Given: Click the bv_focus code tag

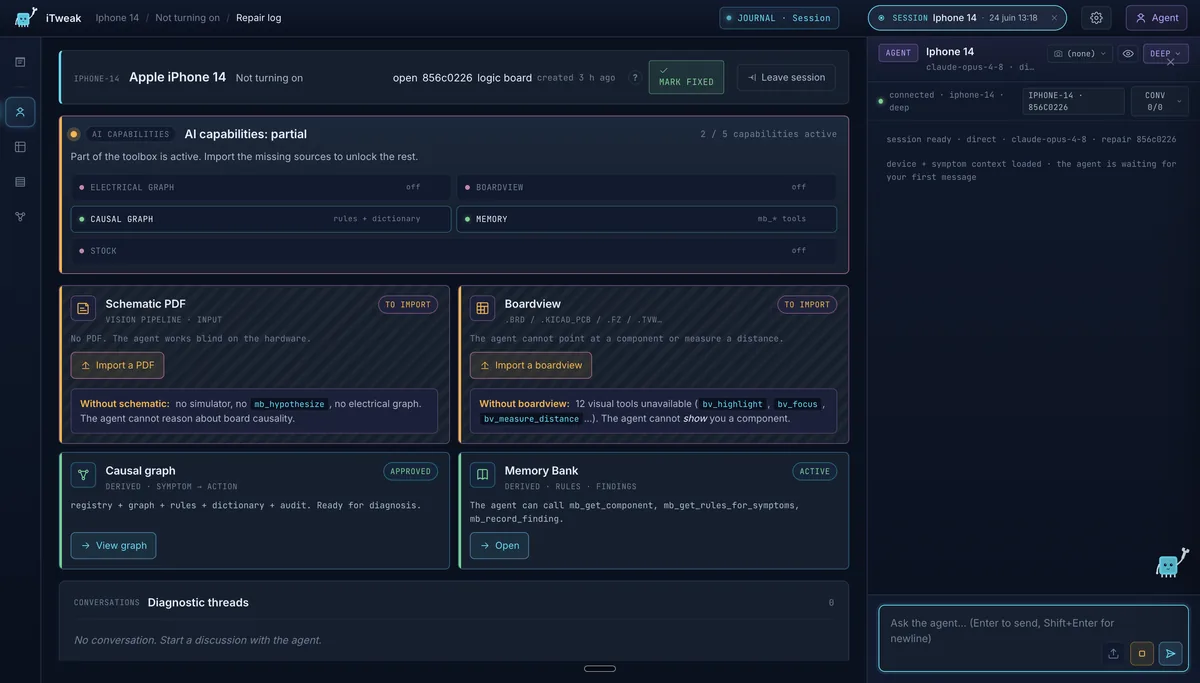Looking at the screenshot, I should pos(797,404).
